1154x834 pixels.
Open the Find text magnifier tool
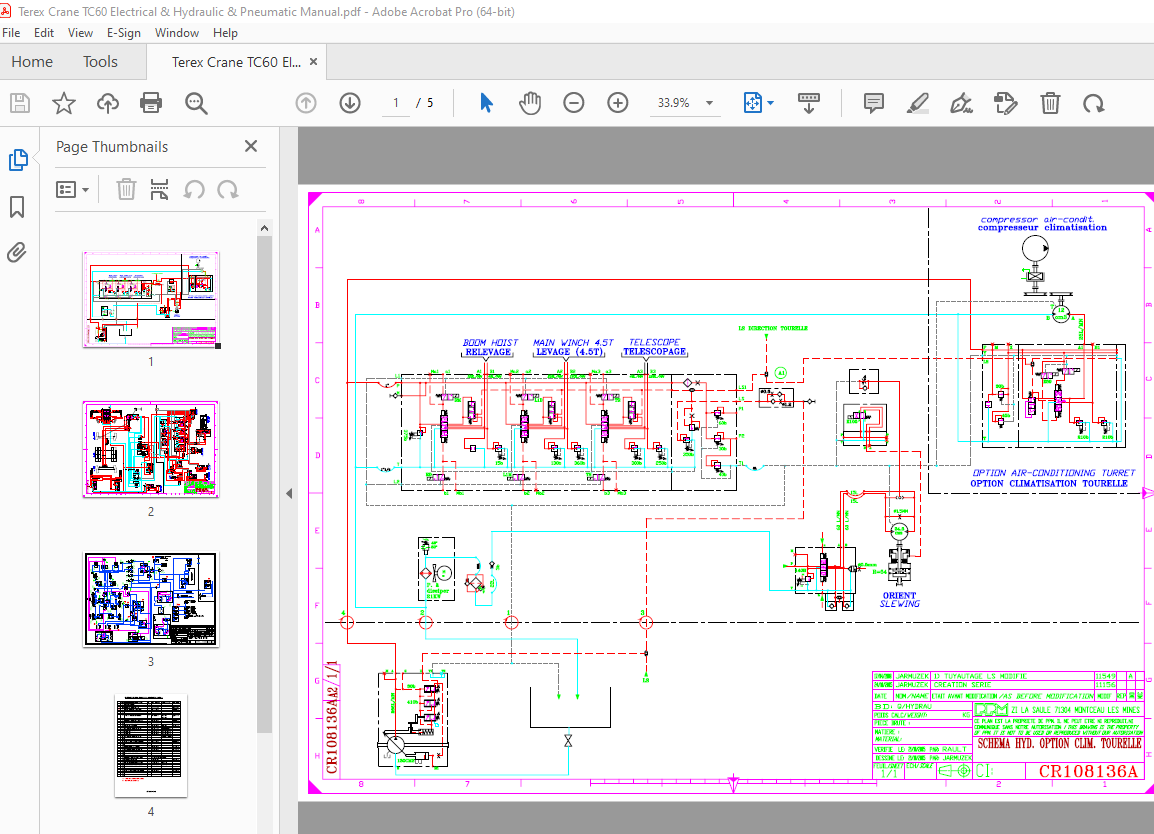pos(196,103)
